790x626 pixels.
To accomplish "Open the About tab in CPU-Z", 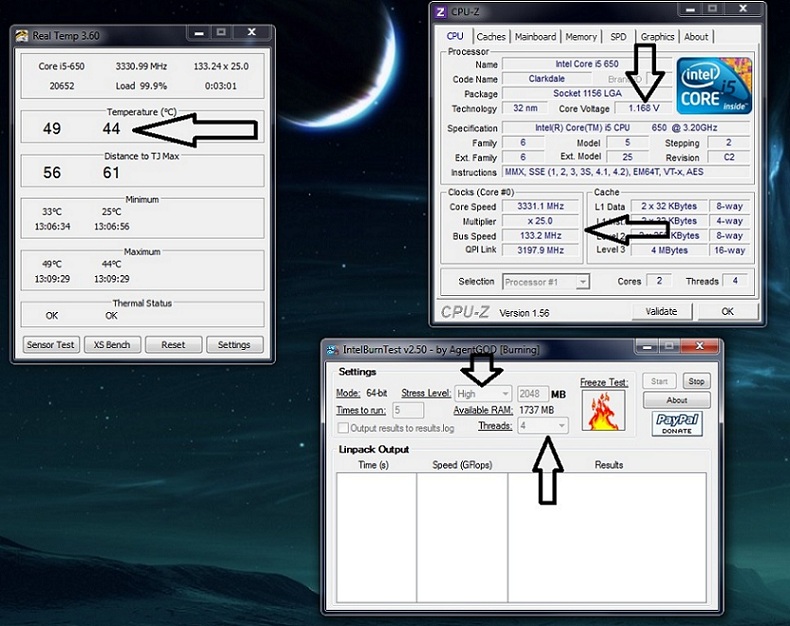I will click(696, 37).
